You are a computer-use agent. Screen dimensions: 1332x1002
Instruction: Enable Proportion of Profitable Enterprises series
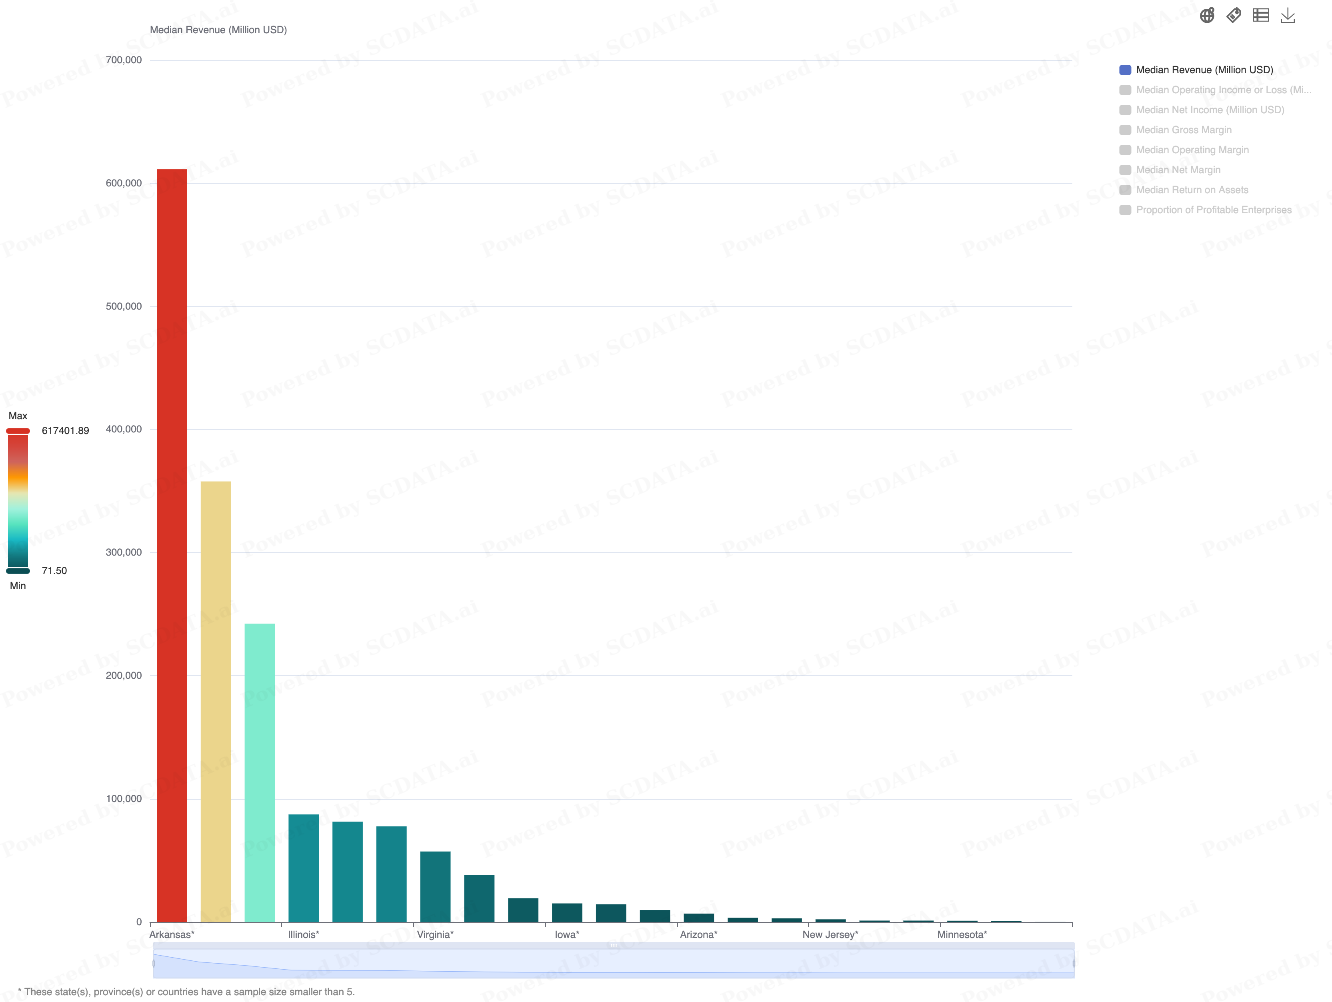click(1205, 210)
